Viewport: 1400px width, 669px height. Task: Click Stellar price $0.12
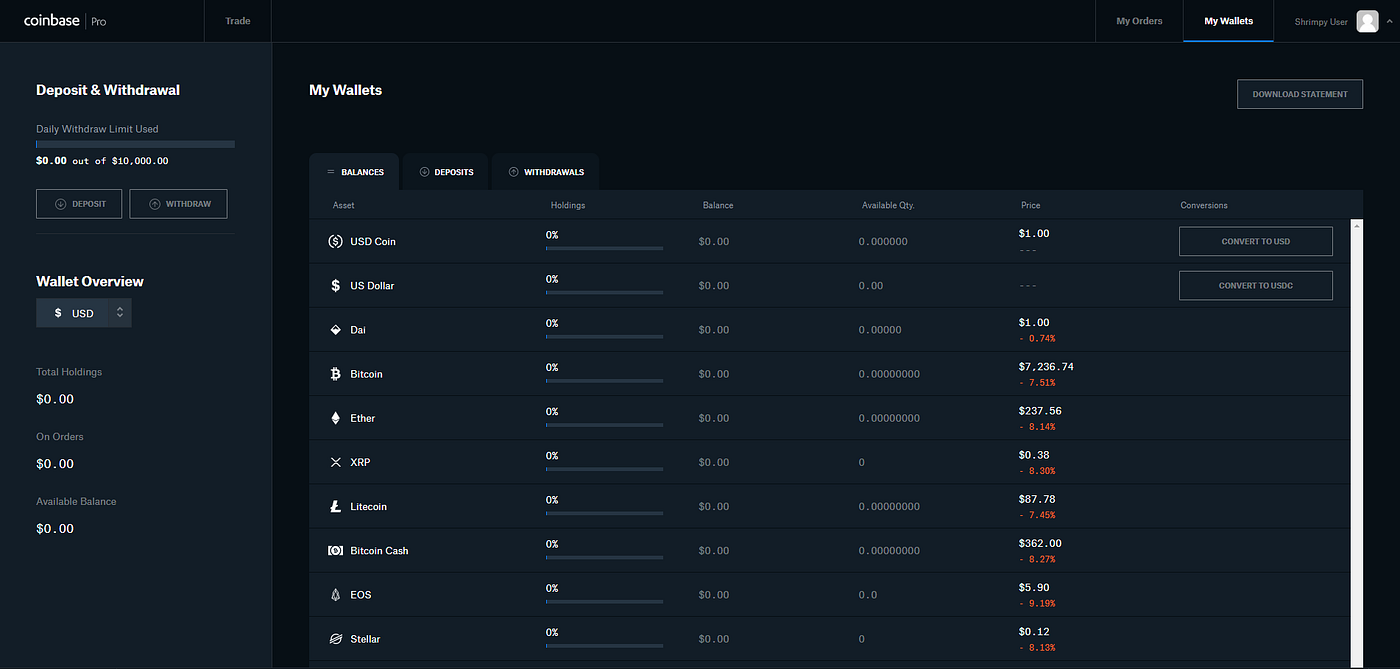[x=1034, y=631]
